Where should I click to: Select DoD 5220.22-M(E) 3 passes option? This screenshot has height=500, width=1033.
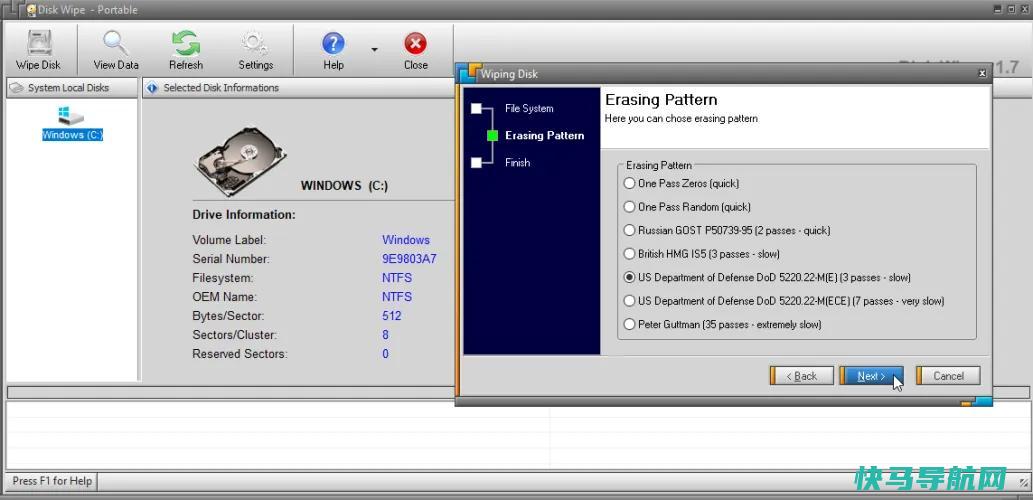pyautogui.click(x=767, y=277)
